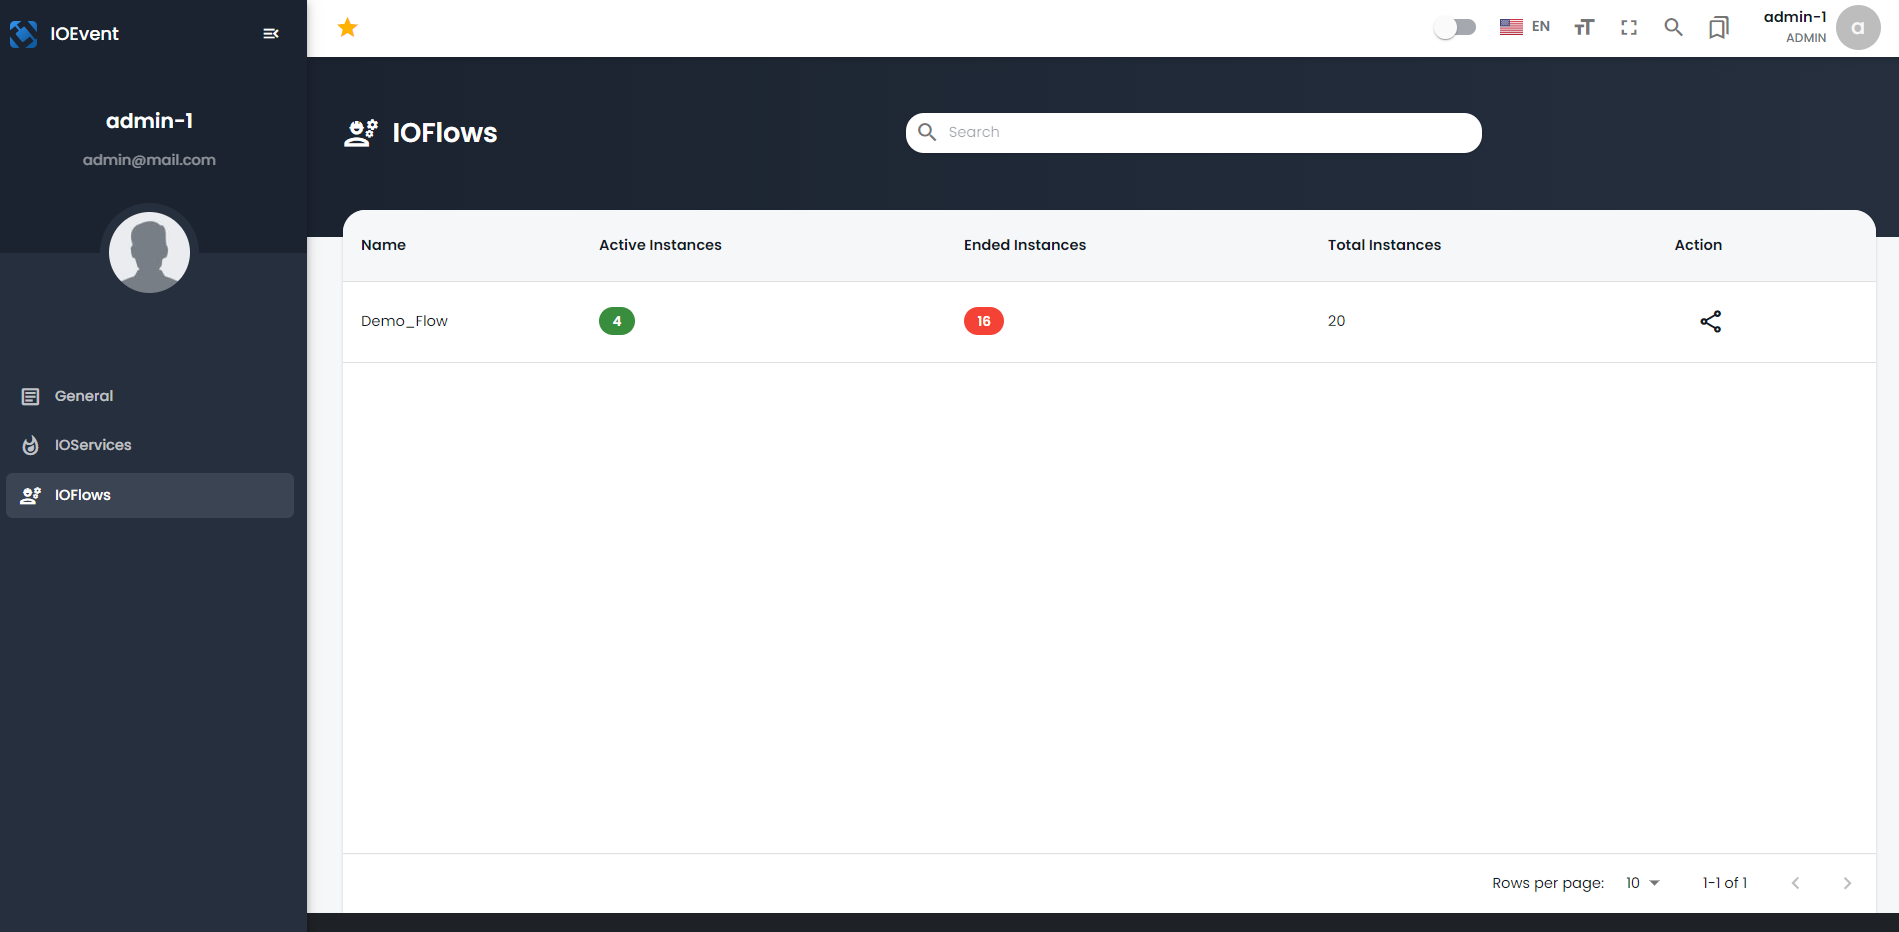The image size is (1899, 932).
Task: Collapse the sidebar using the collapse icon
Action: [x=270, y=33]
